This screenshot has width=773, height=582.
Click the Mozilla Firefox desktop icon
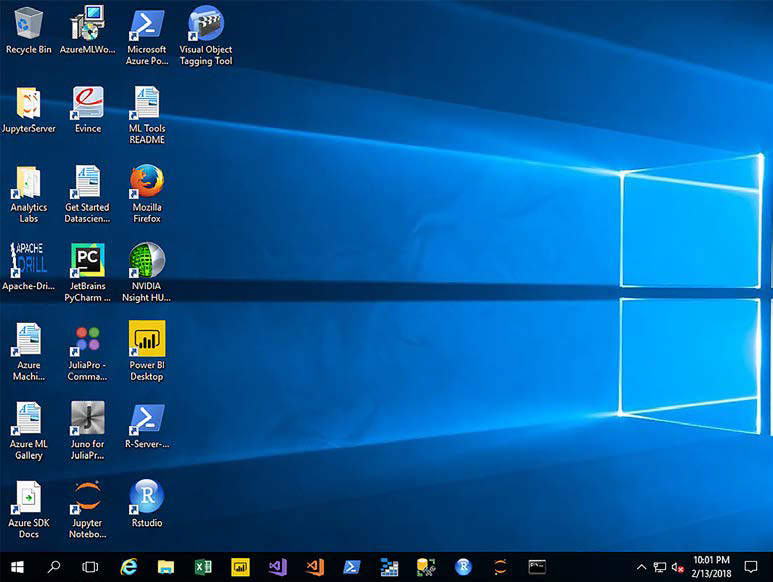click(x=147, y=182)
